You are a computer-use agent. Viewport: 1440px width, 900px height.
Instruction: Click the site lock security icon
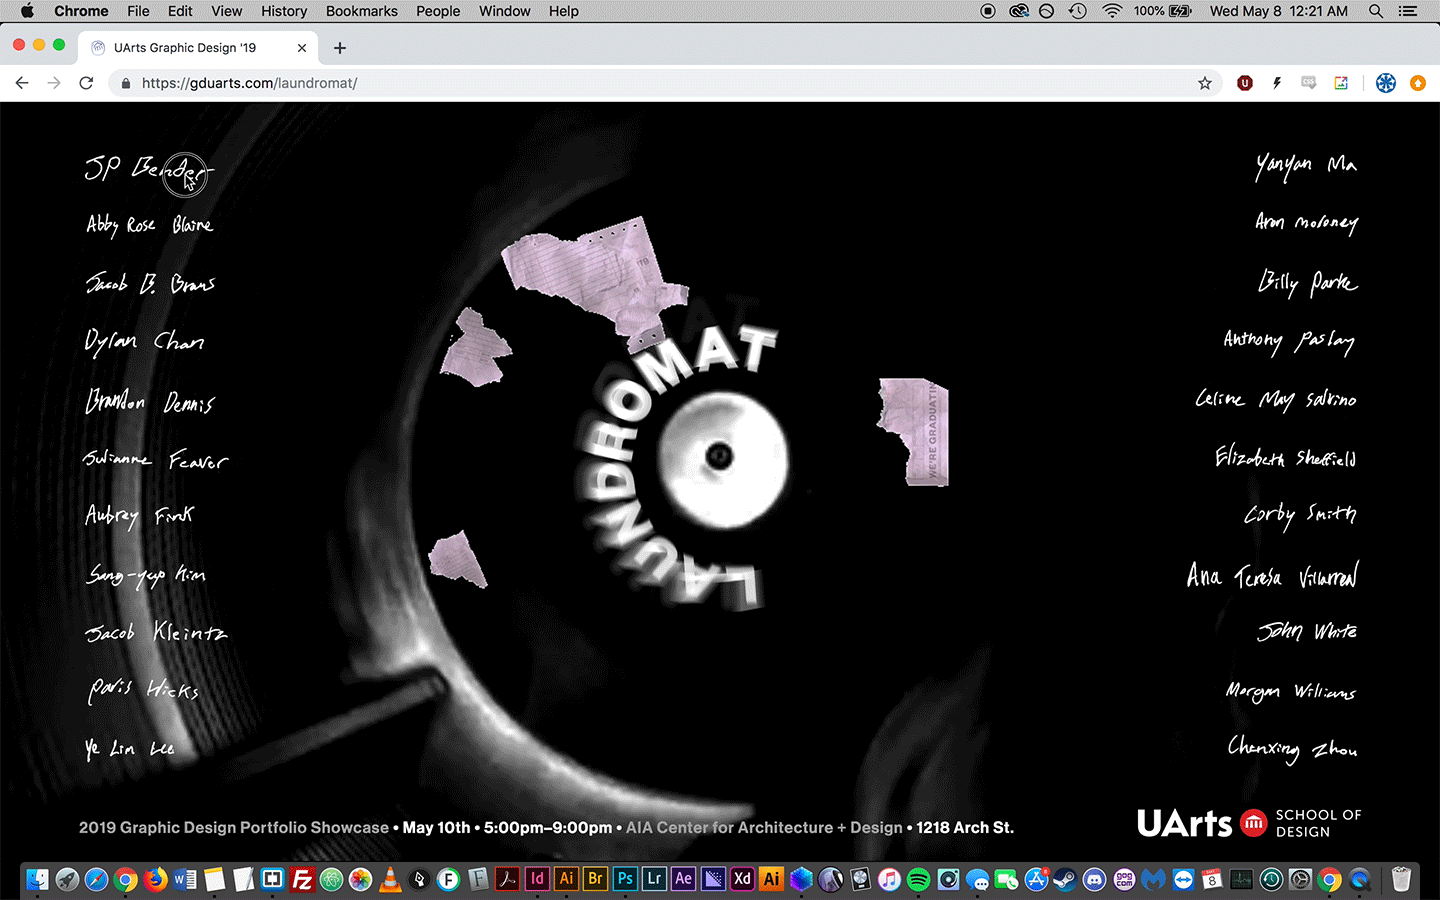[x=126, y=83]
